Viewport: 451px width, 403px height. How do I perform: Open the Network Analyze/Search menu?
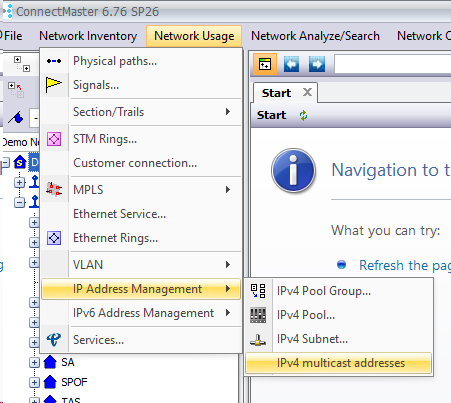pos(315,36)
